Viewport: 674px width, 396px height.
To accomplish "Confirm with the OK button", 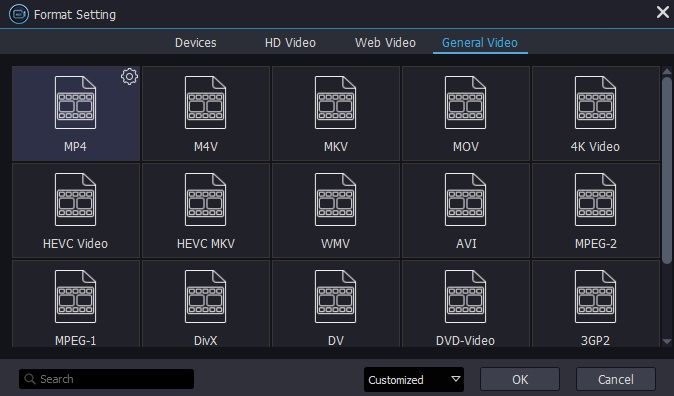I will tap(520, 379).
